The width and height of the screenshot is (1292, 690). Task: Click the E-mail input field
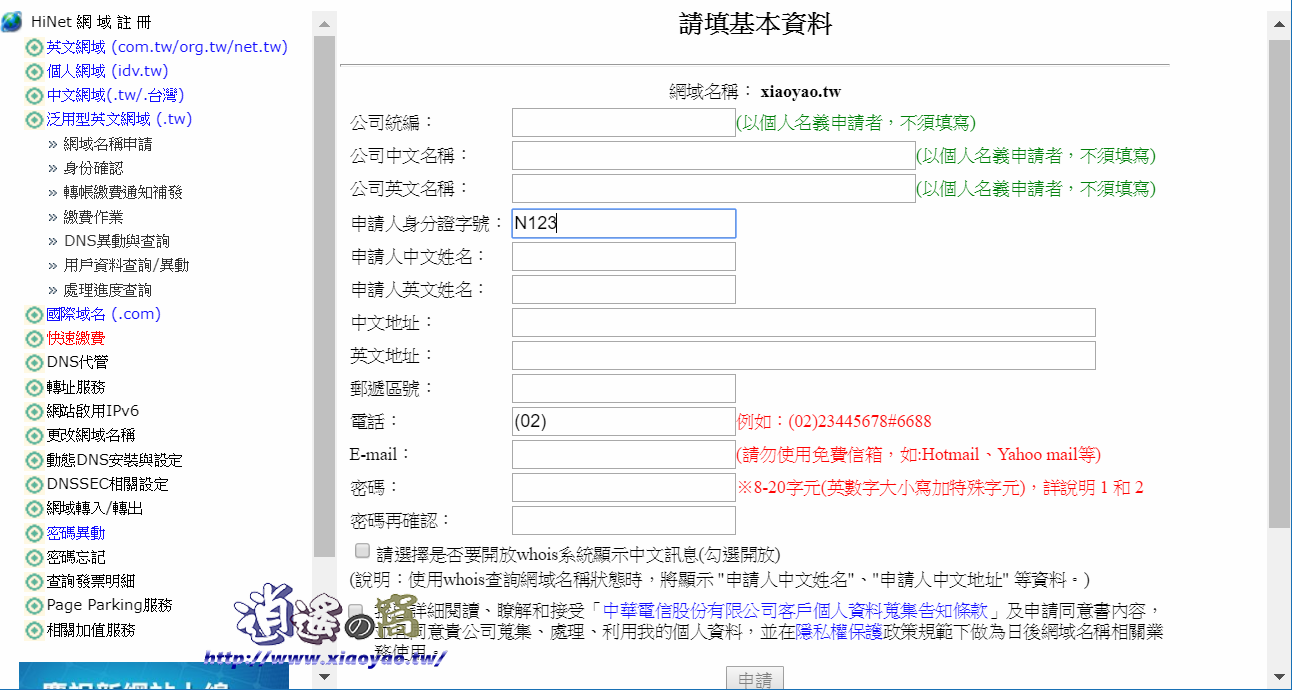pyautogui.click(x=624, y=455)
